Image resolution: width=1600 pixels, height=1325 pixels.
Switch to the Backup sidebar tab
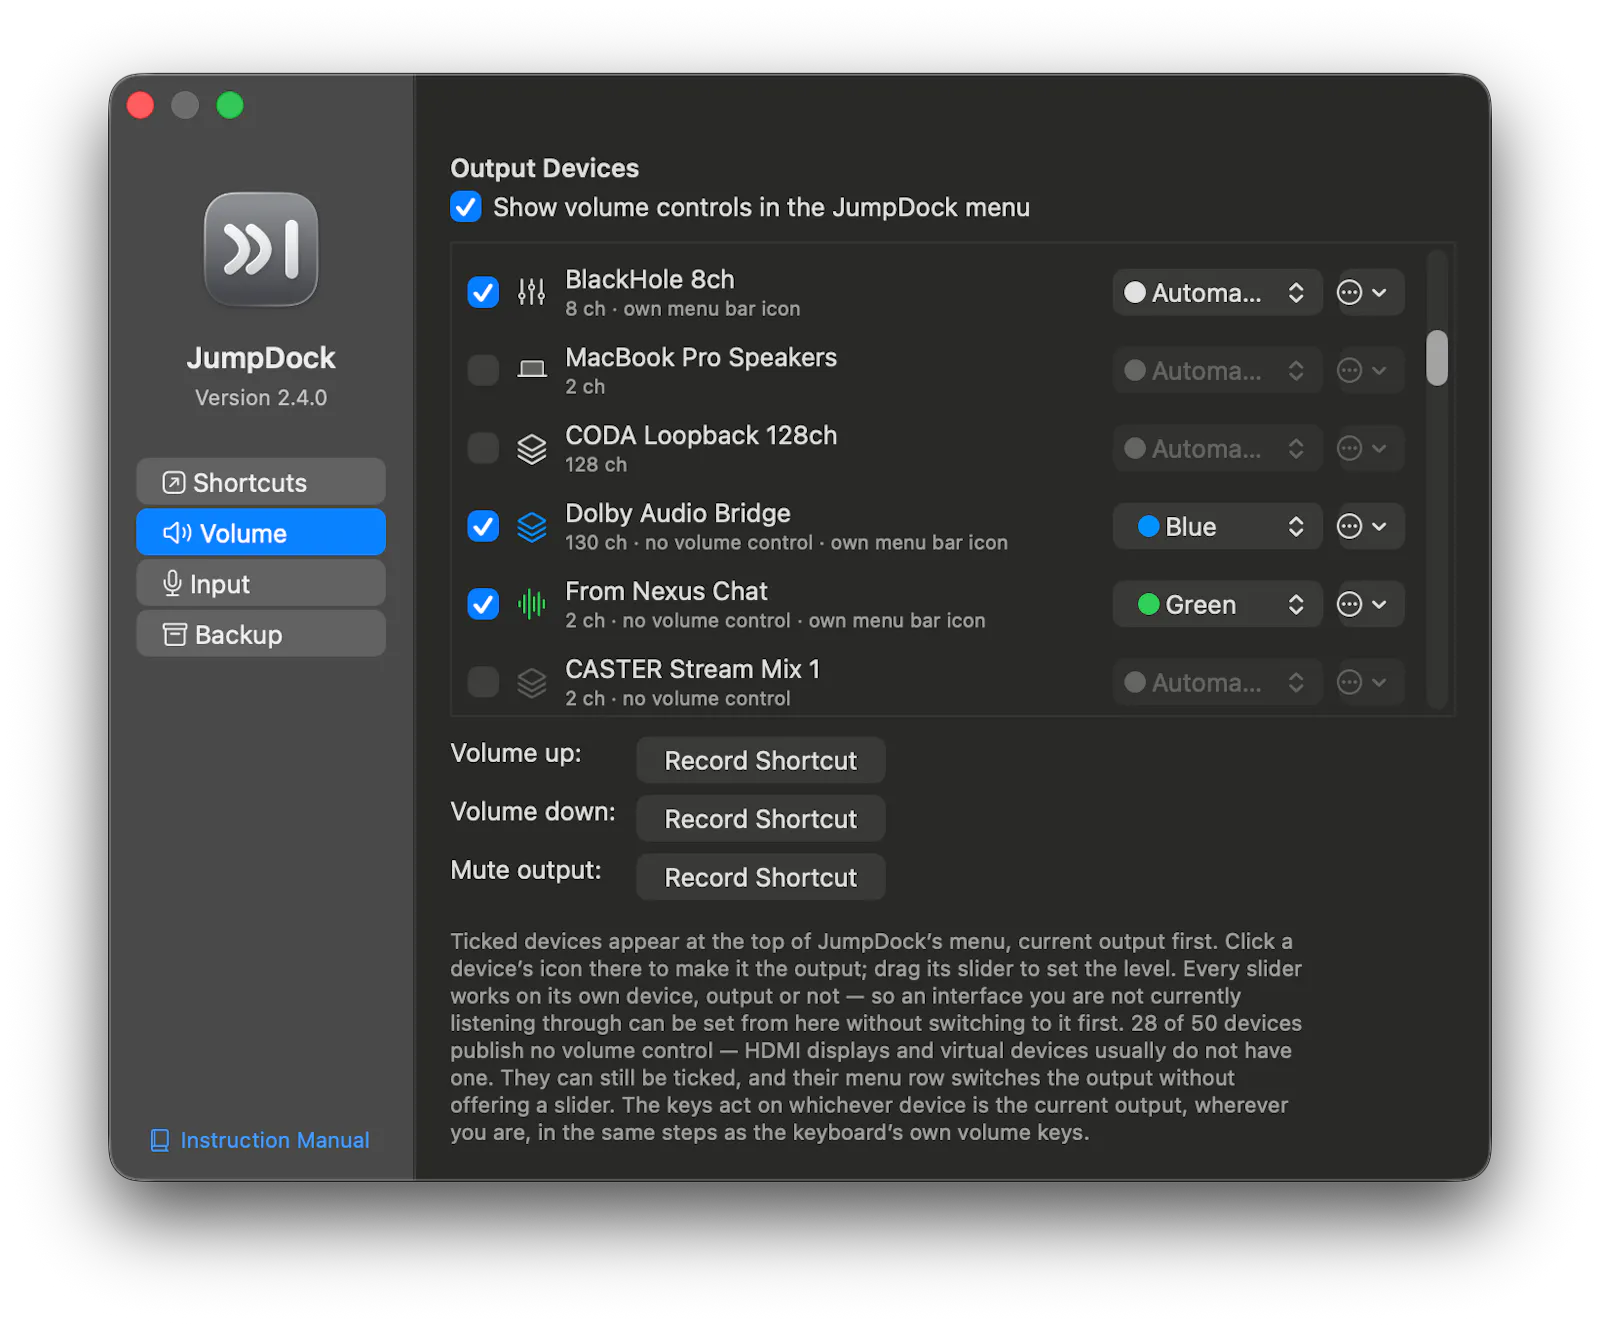click(x=261, y=634)
